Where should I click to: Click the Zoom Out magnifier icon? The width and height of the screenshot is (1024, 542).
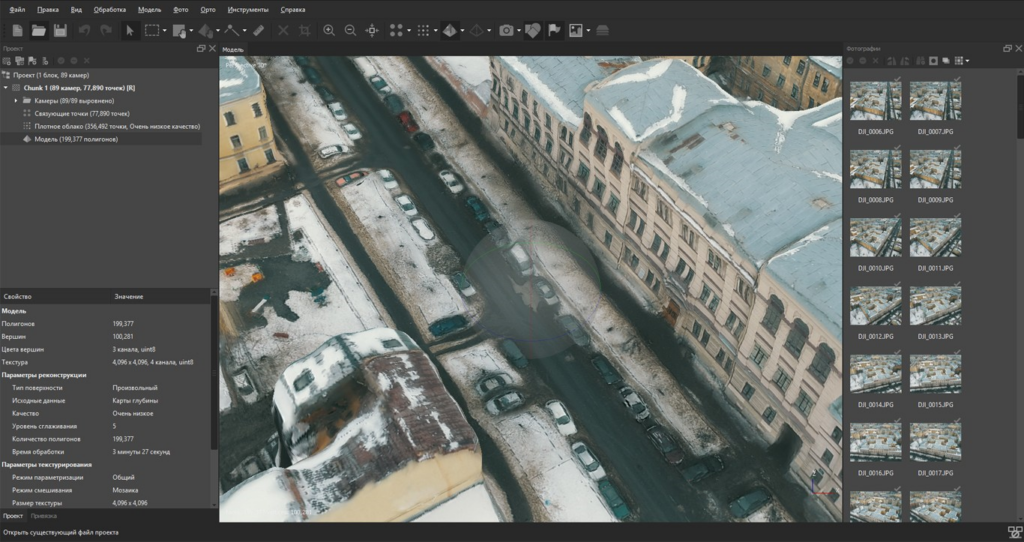click(351, 30)
